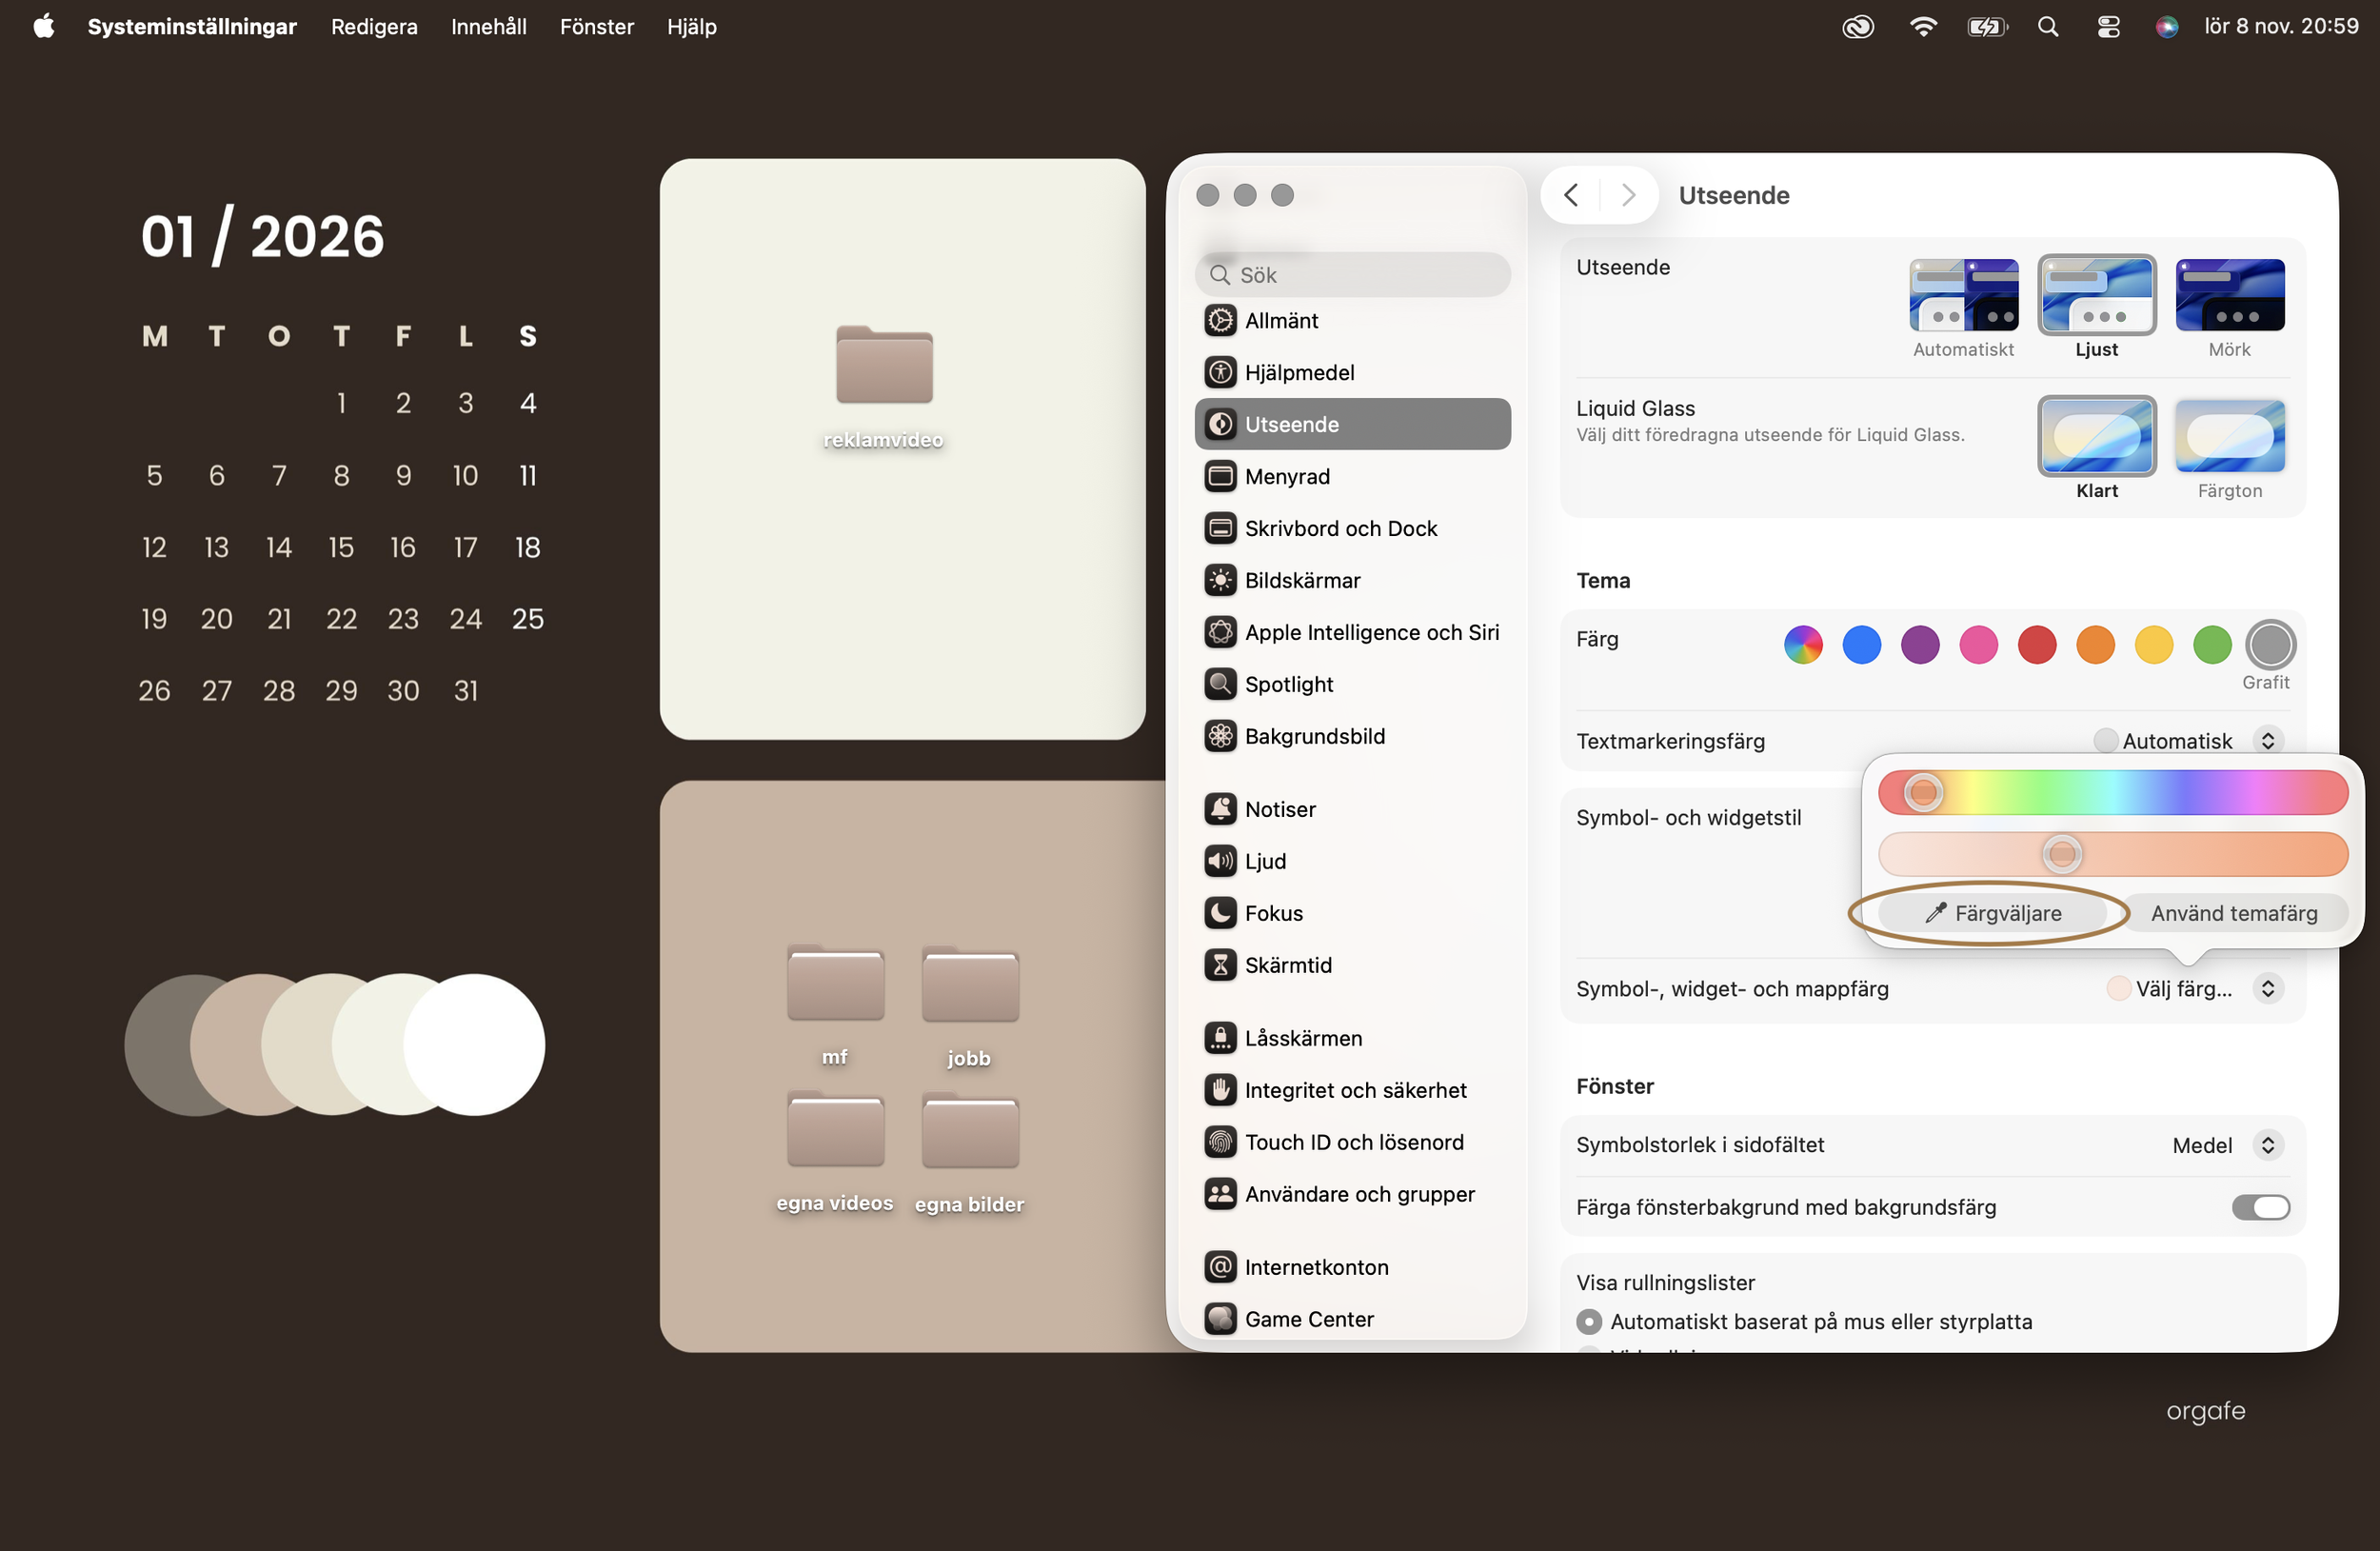Open the Redigera menu
Viewport: 2380px width, 1551px height.
point(374,27)
